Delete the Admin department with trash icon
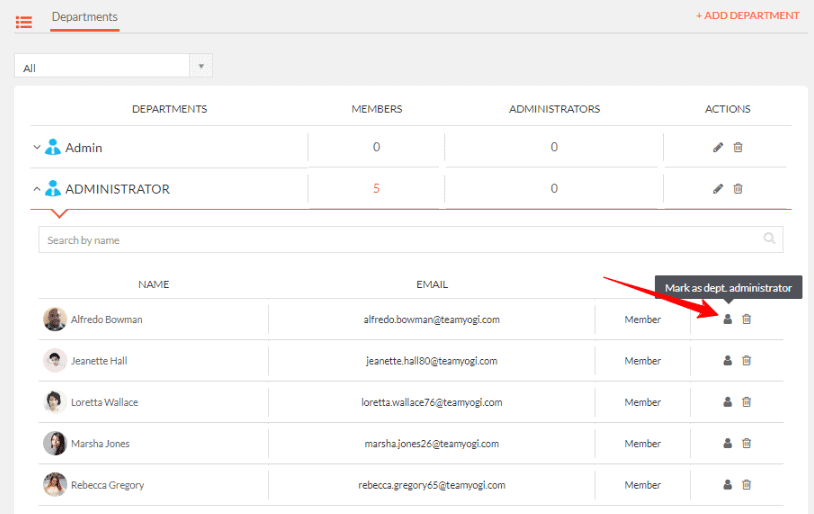This screenshot has height=514, width=814. [738, 147]
